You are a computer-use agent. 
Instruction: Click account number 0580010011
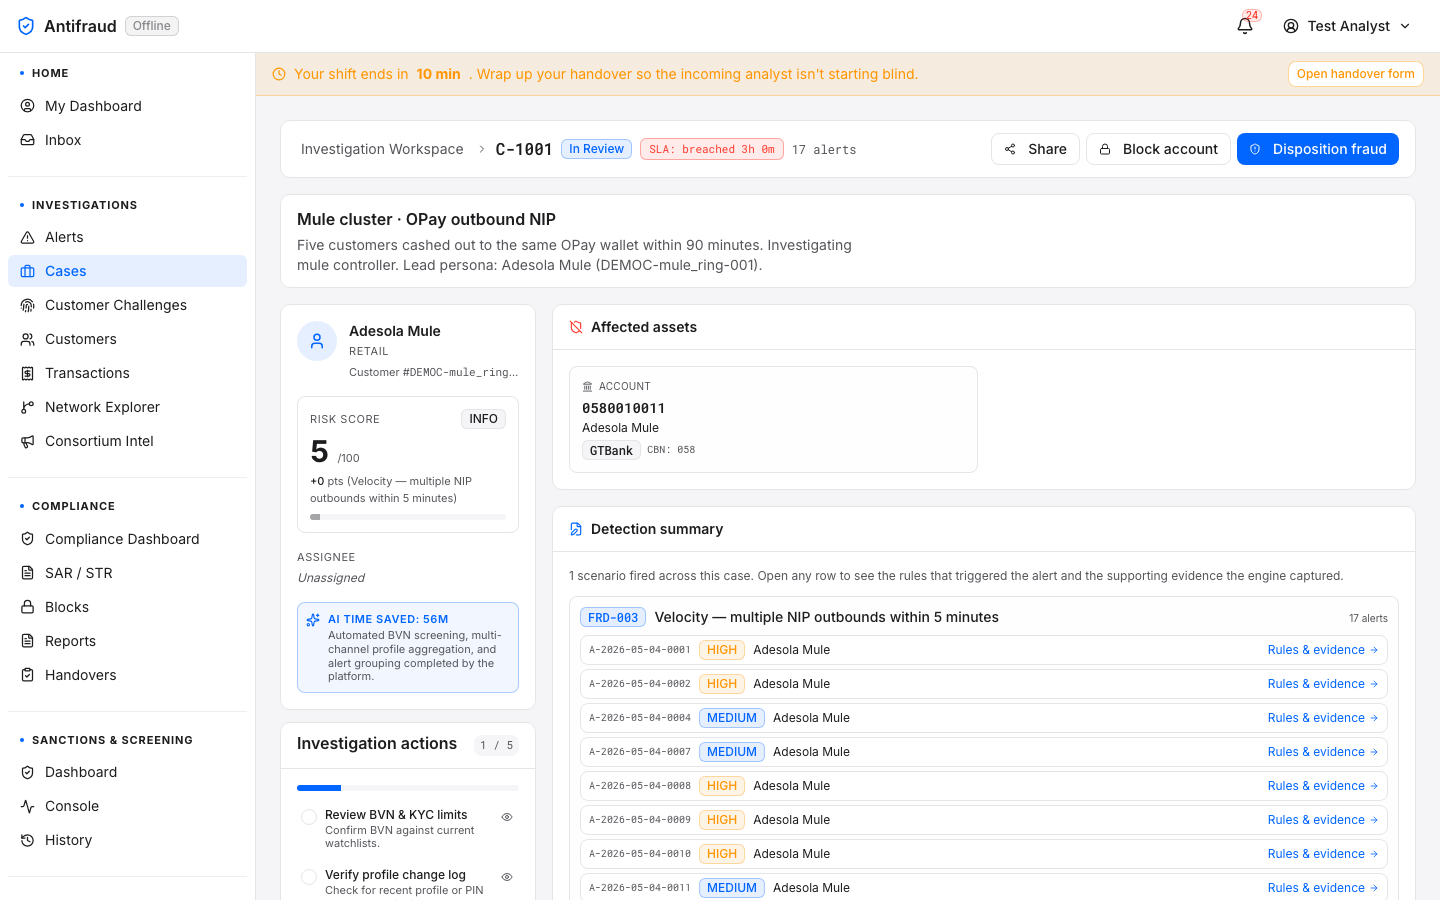pos(623,408)
